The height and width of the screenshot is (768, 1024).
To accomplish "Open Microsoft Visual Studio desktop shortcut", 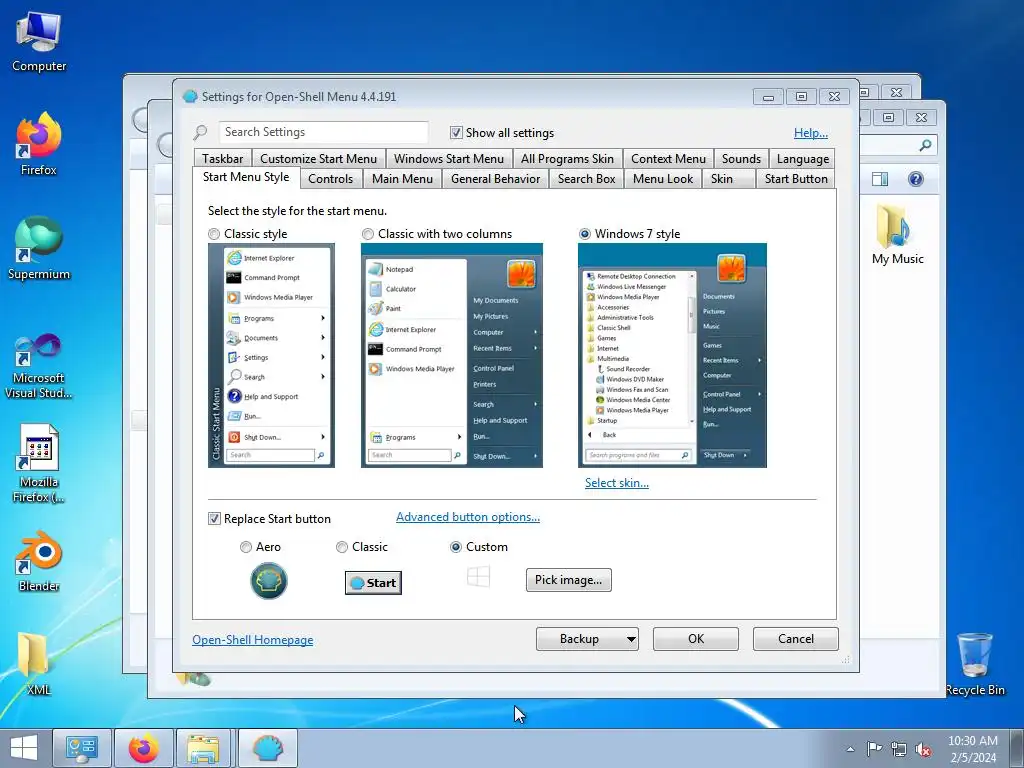I will point(39,366).
